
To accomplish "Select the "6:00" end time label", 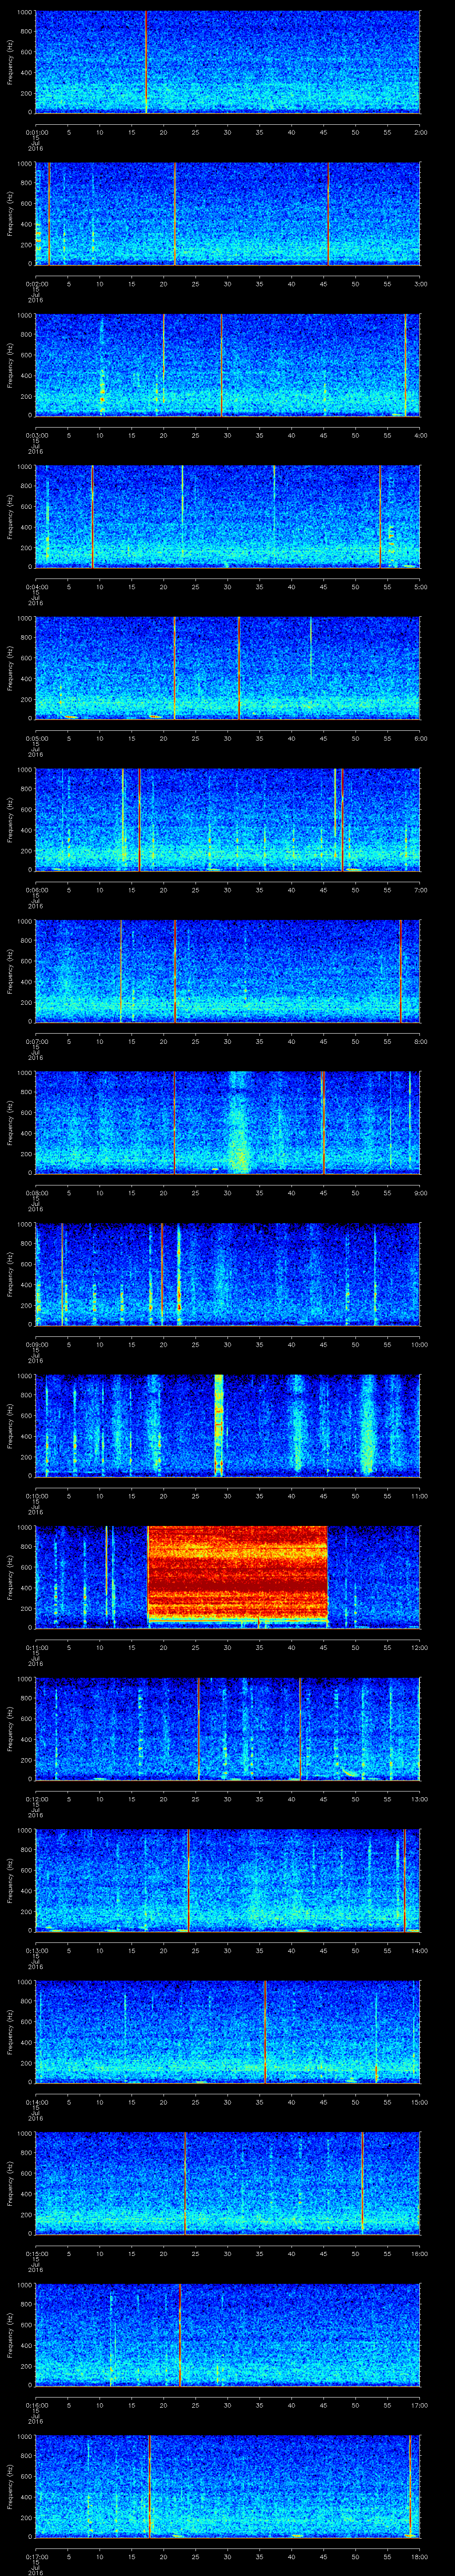I will point(420,738).
